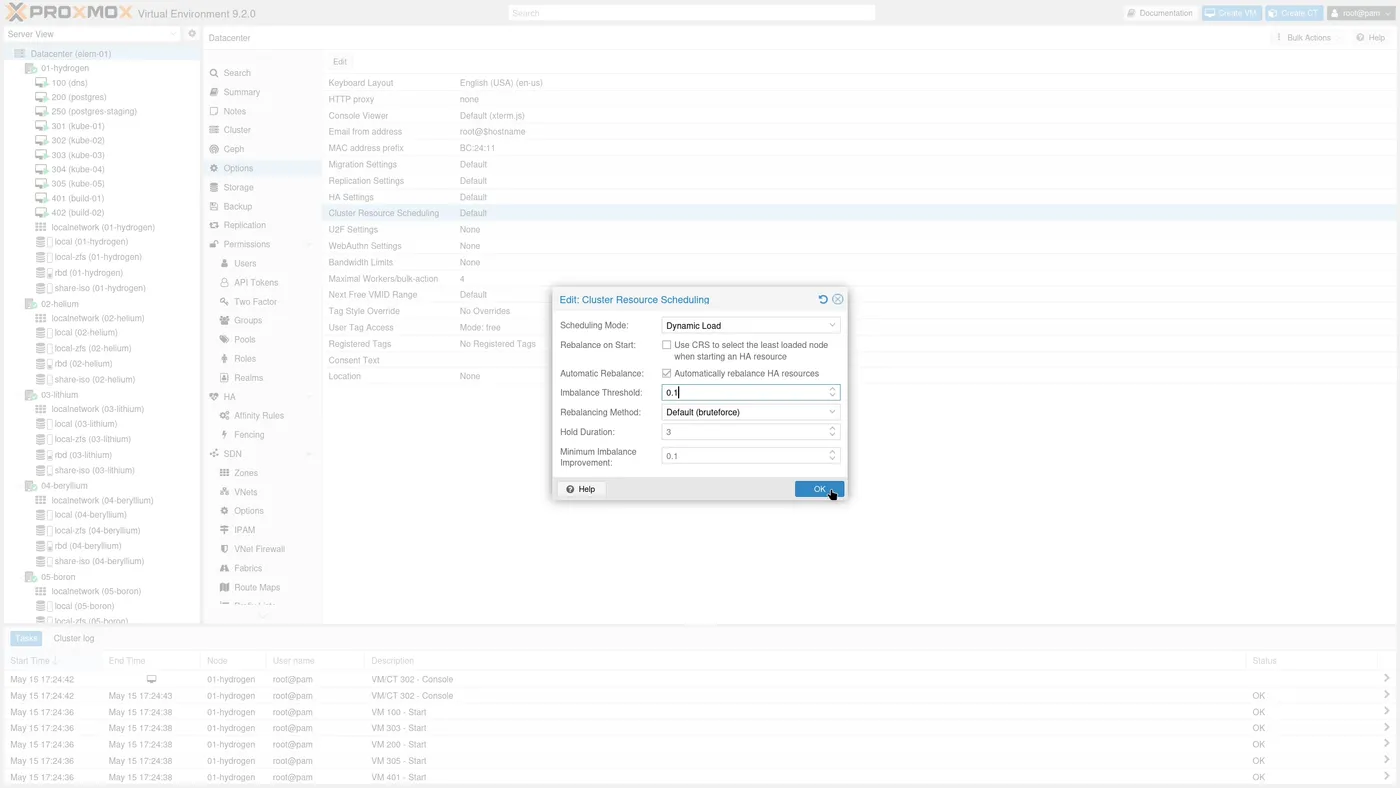Open Users under Permissions
The height and width of the screenshot is (788, 1400).
(245, 263)
